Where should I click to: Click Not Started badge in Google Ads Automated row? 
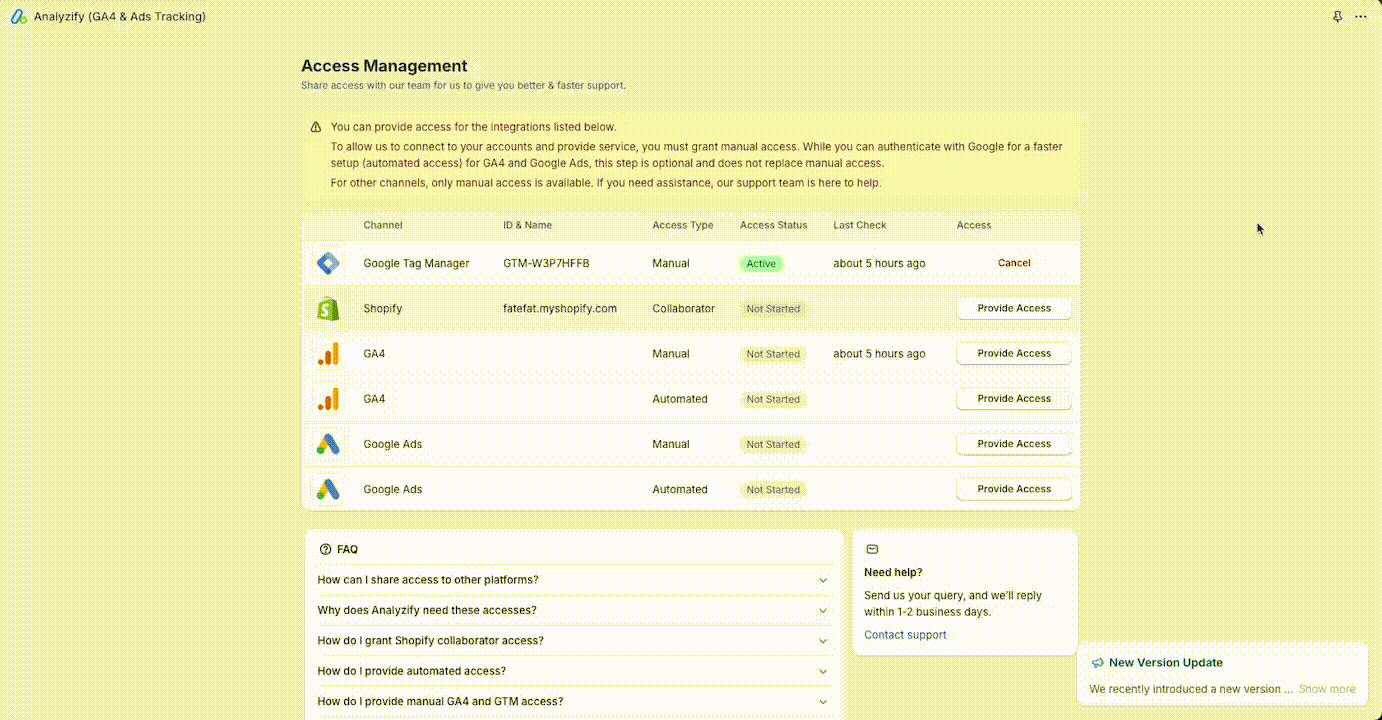tap(773, 490)
